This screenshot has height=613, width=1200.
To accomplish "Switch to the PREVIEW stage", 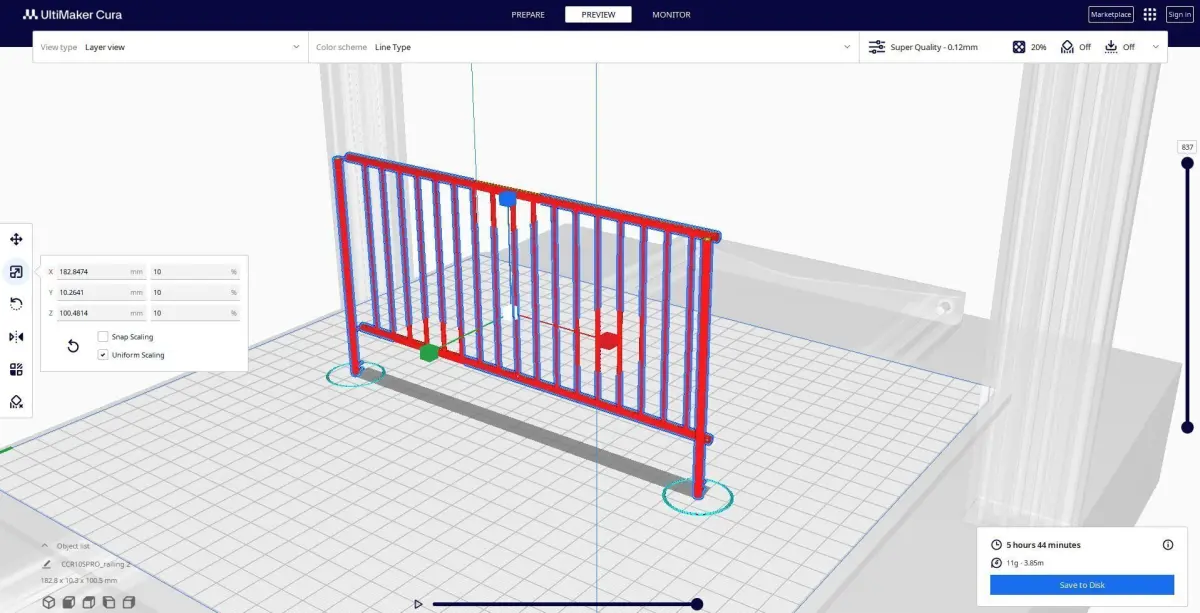I will pyautogui.click(x=598, y=15).
